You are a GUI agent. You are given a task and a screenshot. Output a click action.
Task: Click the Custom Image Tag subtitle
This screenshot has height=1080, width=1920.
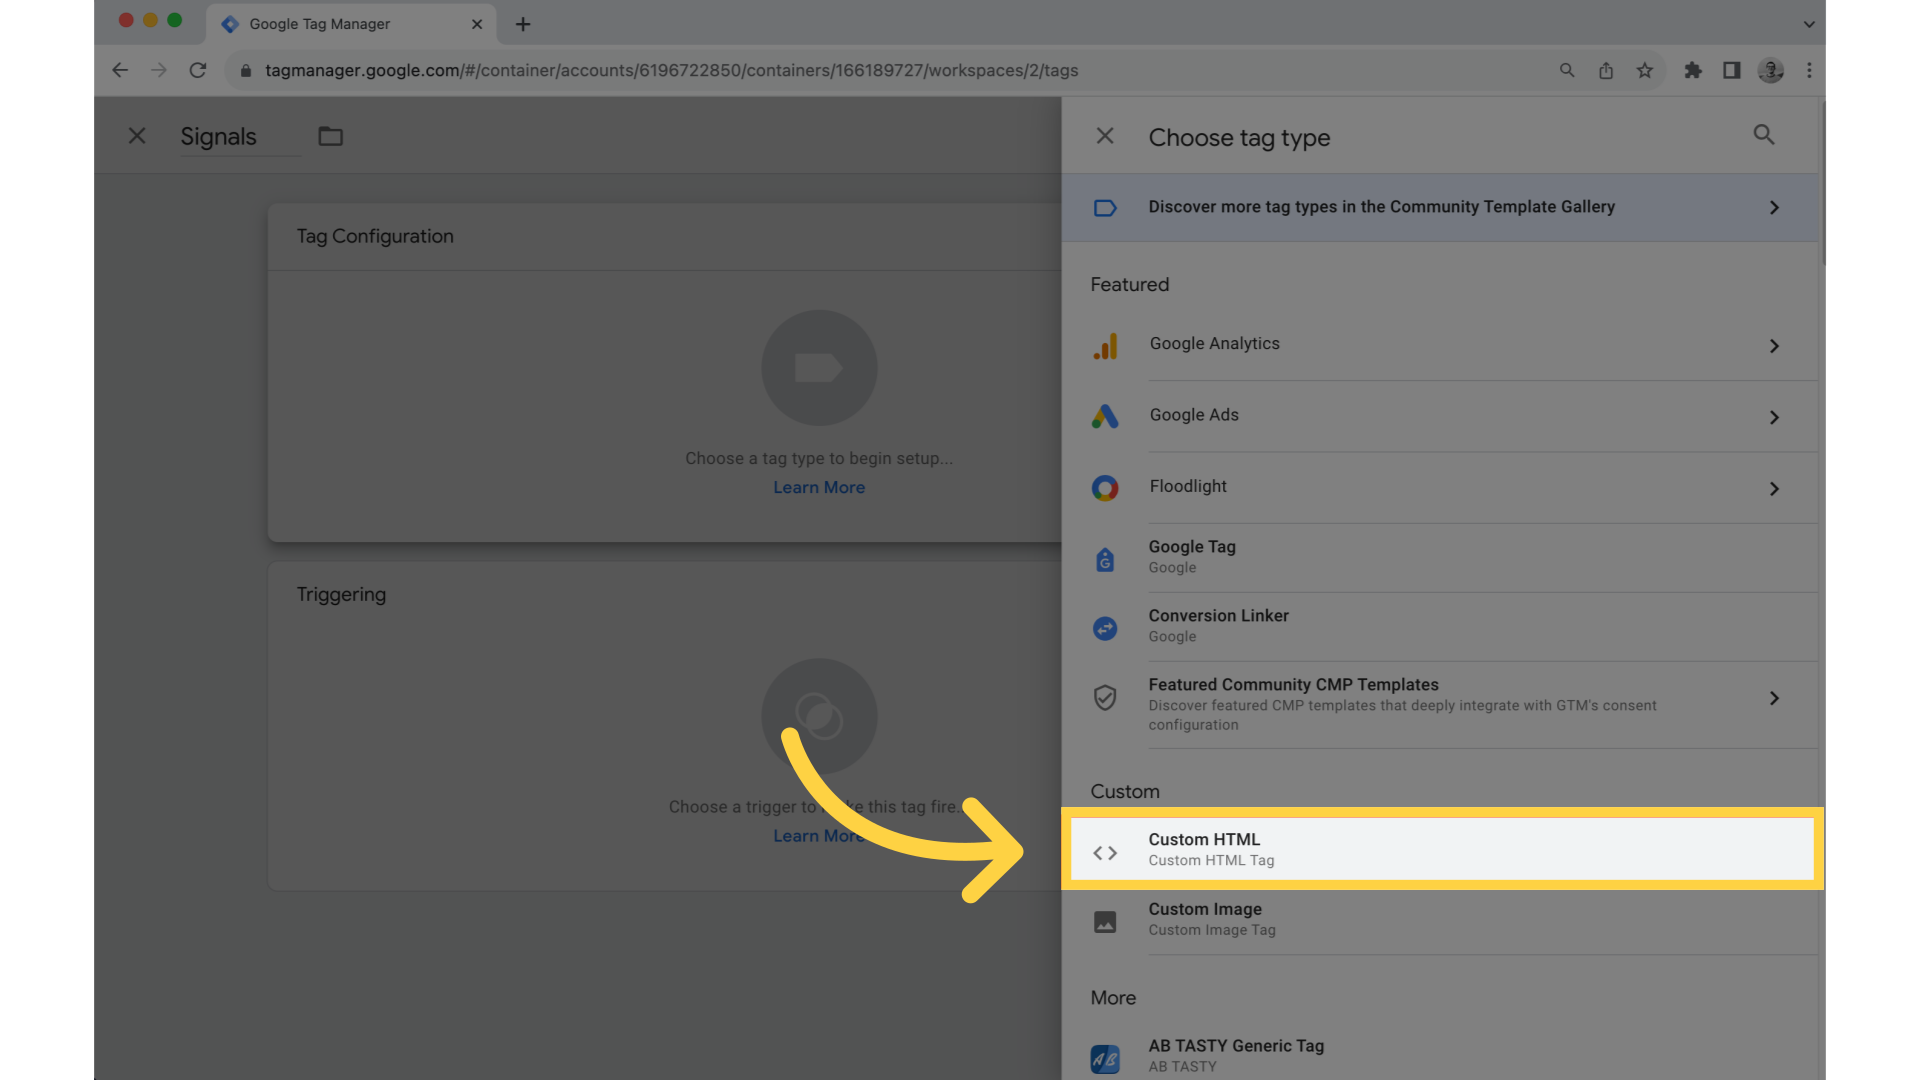tap(1212, 930)
